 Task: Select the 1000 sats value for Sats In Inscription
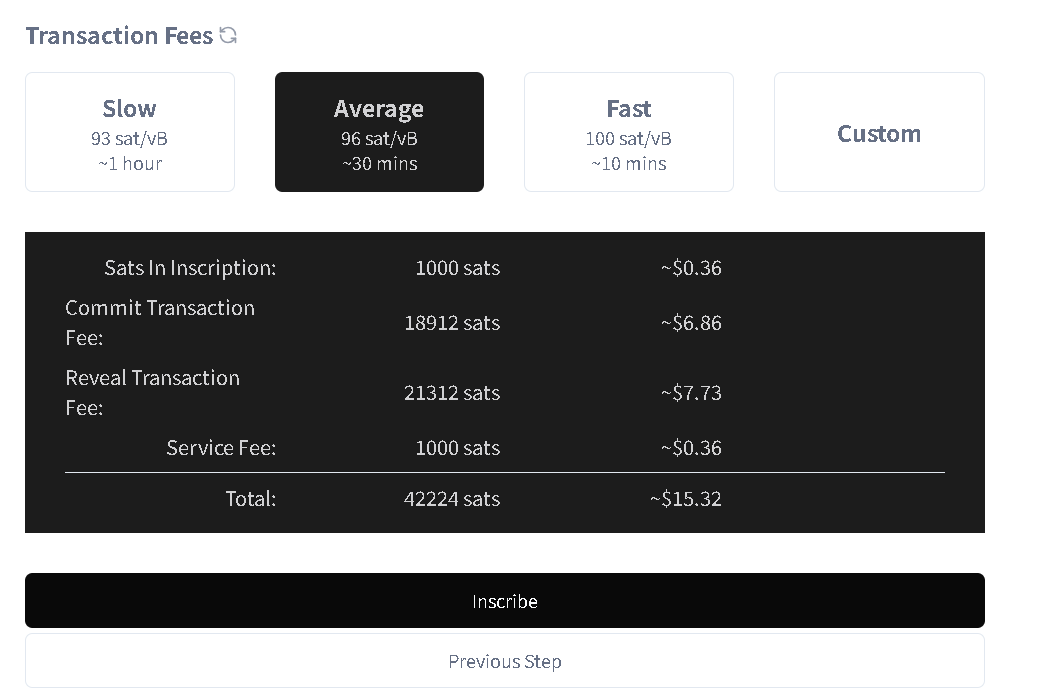(457, 268)
